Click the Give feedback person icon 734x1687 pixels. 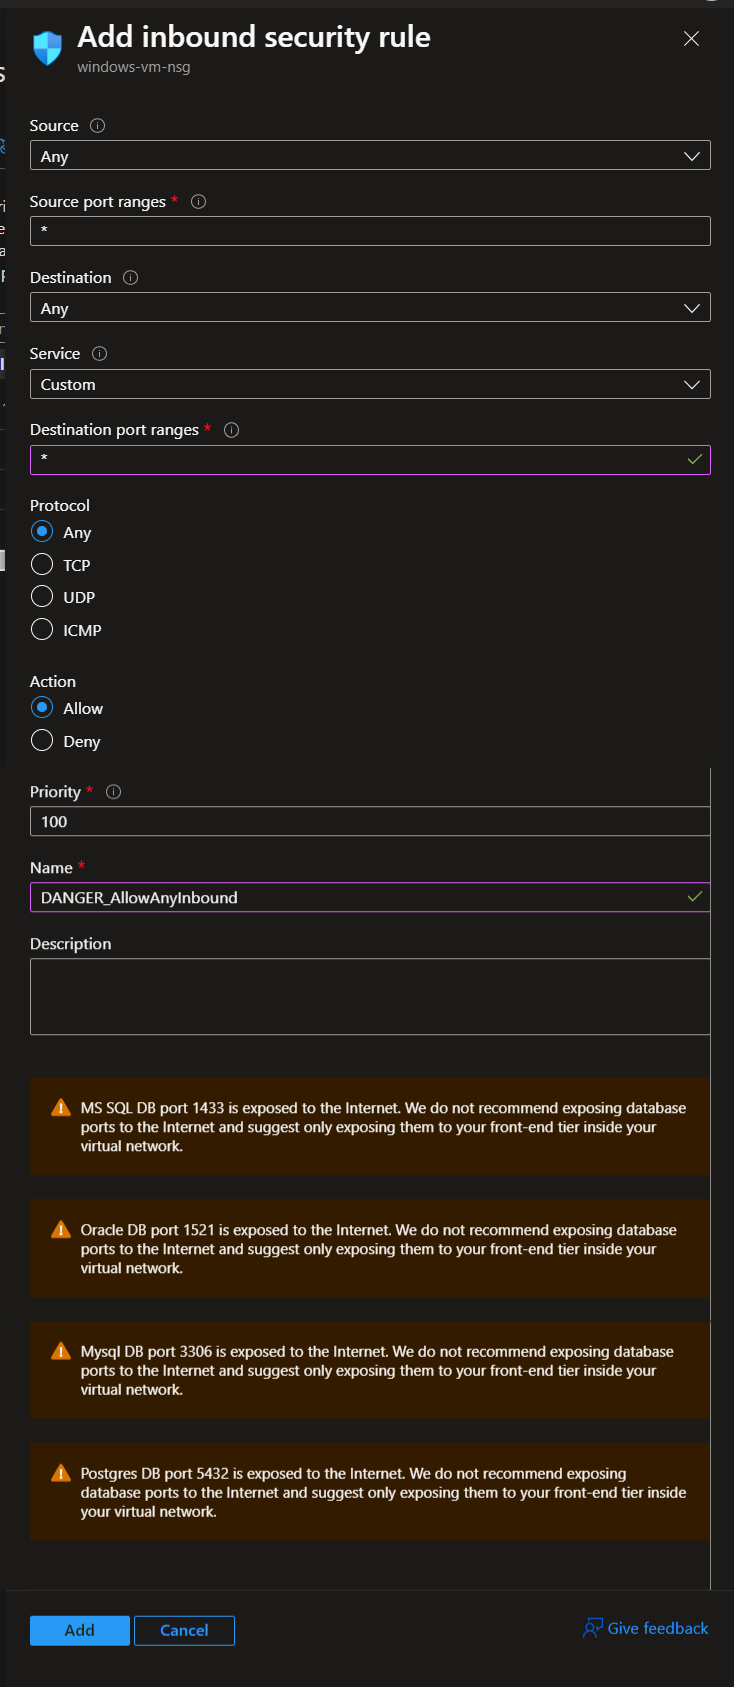592,1628
